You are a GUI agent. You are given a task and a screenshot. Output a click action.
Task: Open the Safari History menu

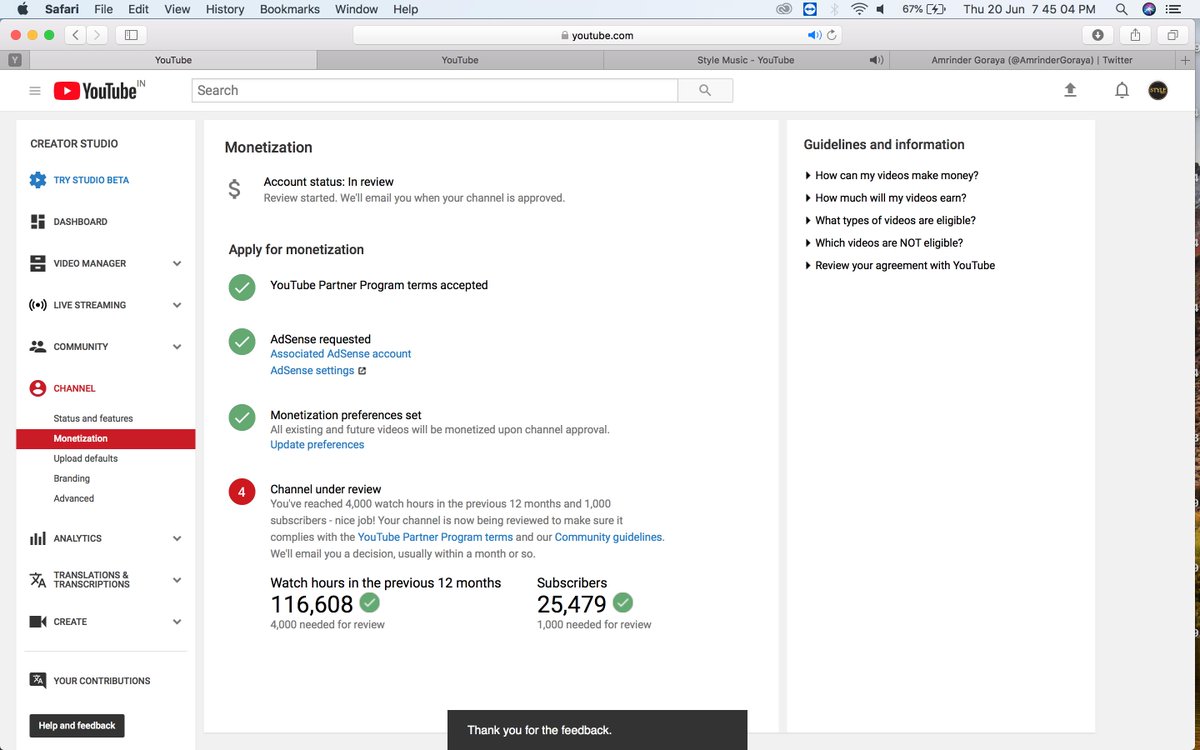pyautogui.click(x=225, y=9)
